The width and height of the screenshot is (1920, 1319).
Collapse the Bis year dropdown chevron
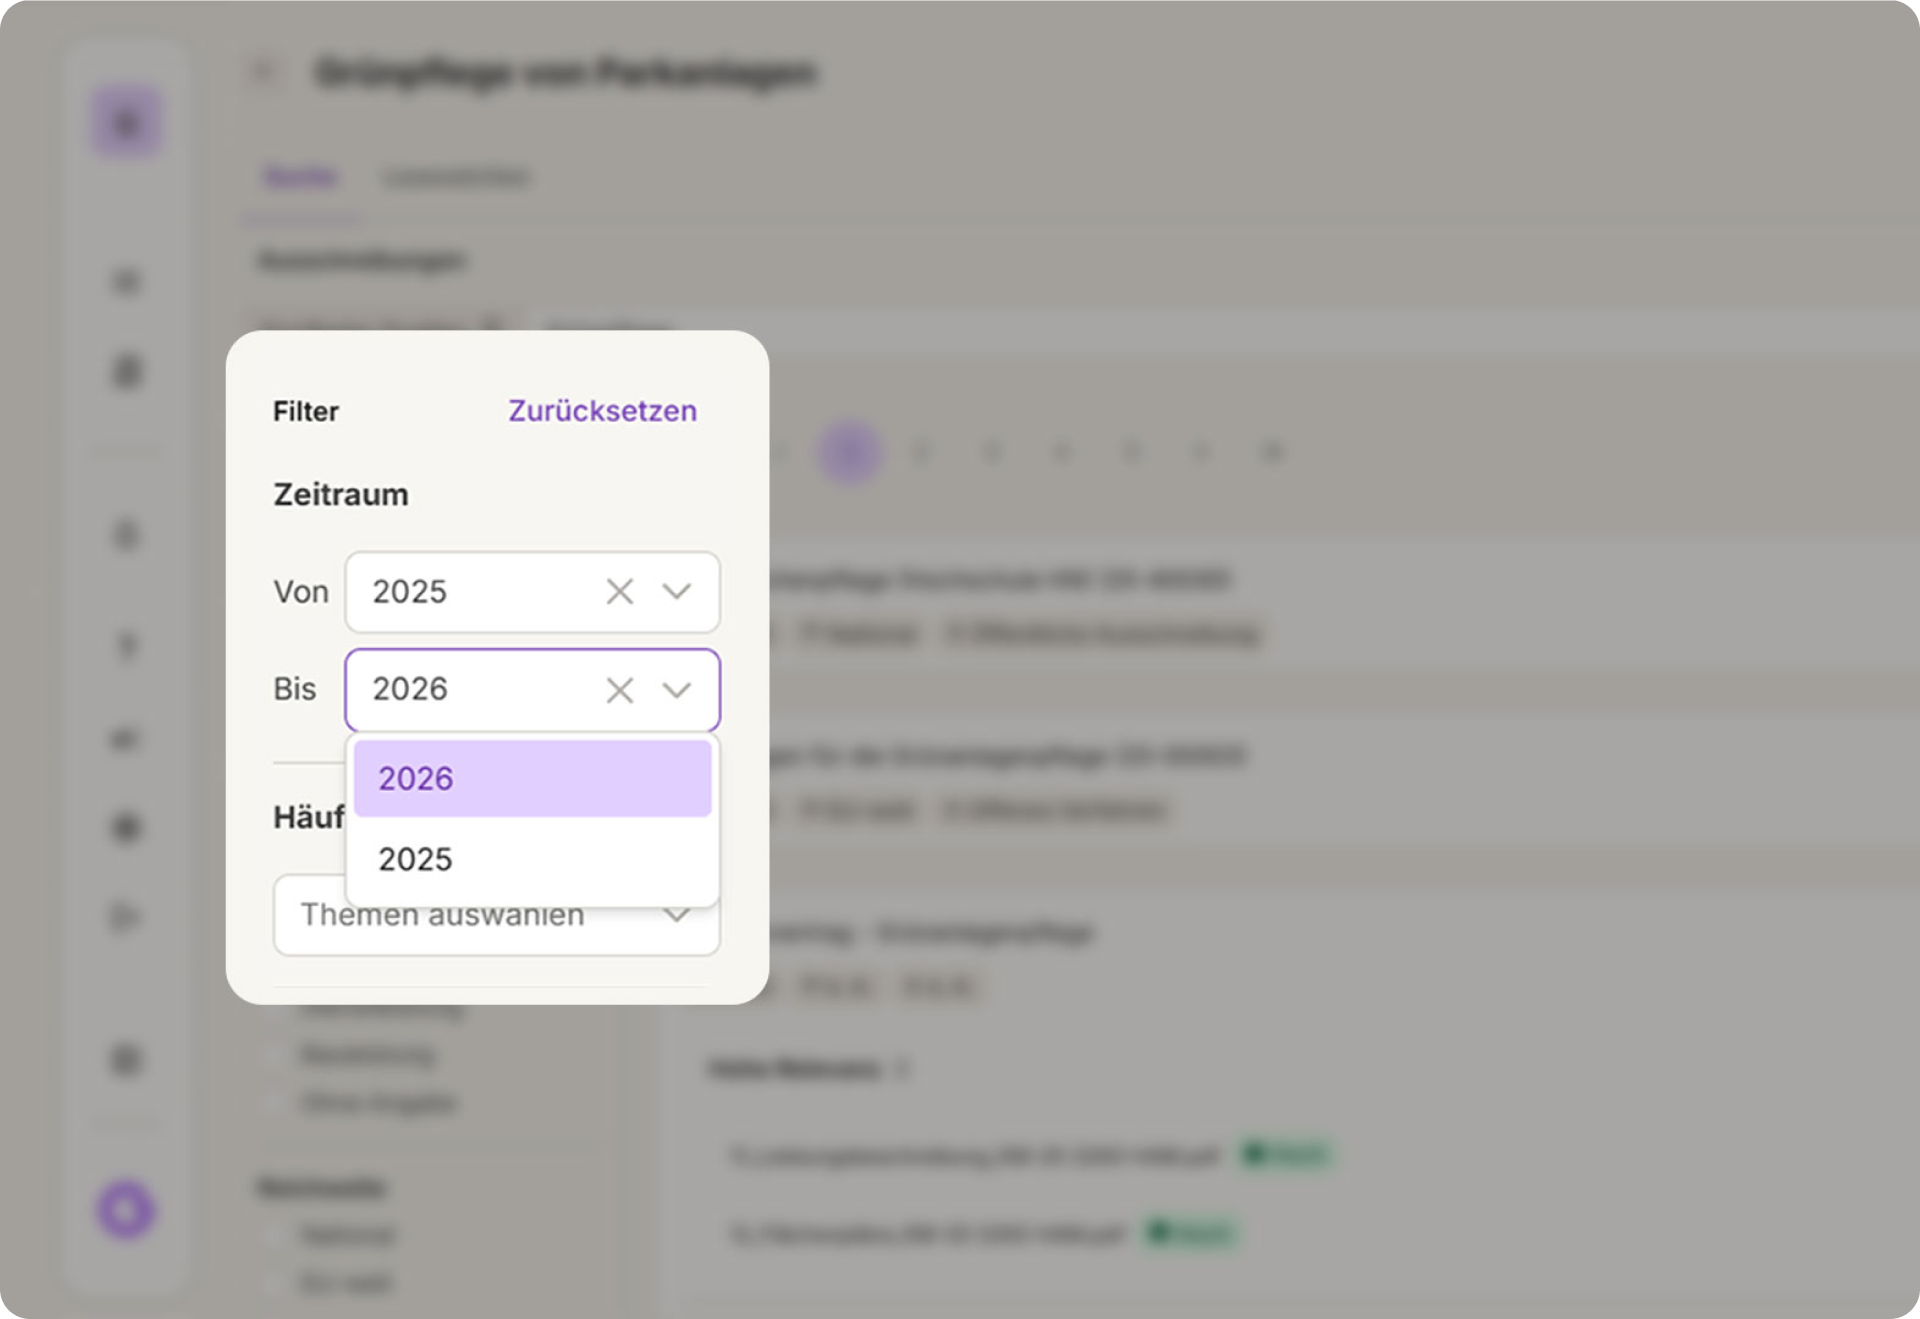tap(677, 690)
